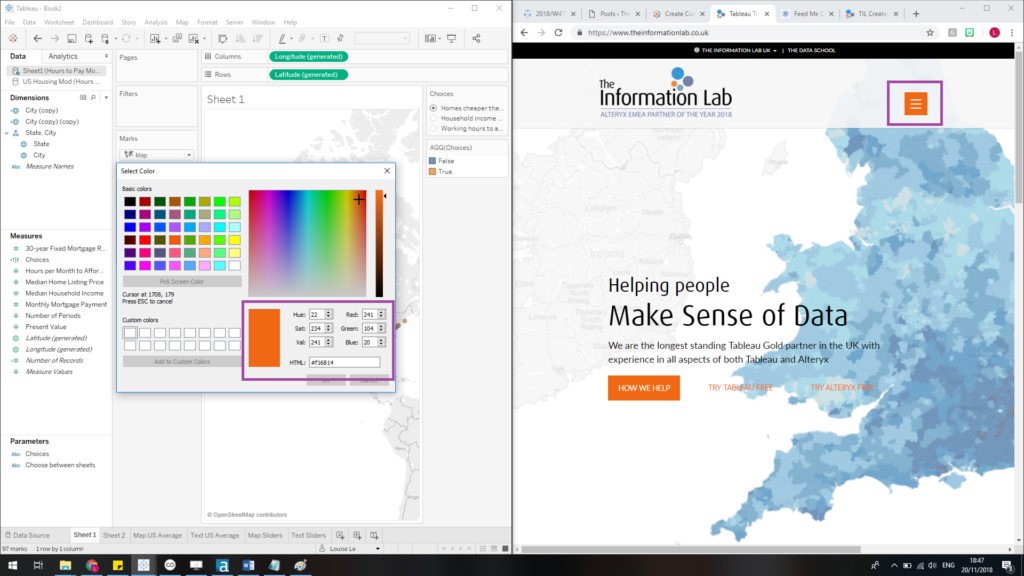The height and width of the screenshot is (576, 1024).
Task: Click the swap rows and columns icon
Action: (x=223, y=39)
